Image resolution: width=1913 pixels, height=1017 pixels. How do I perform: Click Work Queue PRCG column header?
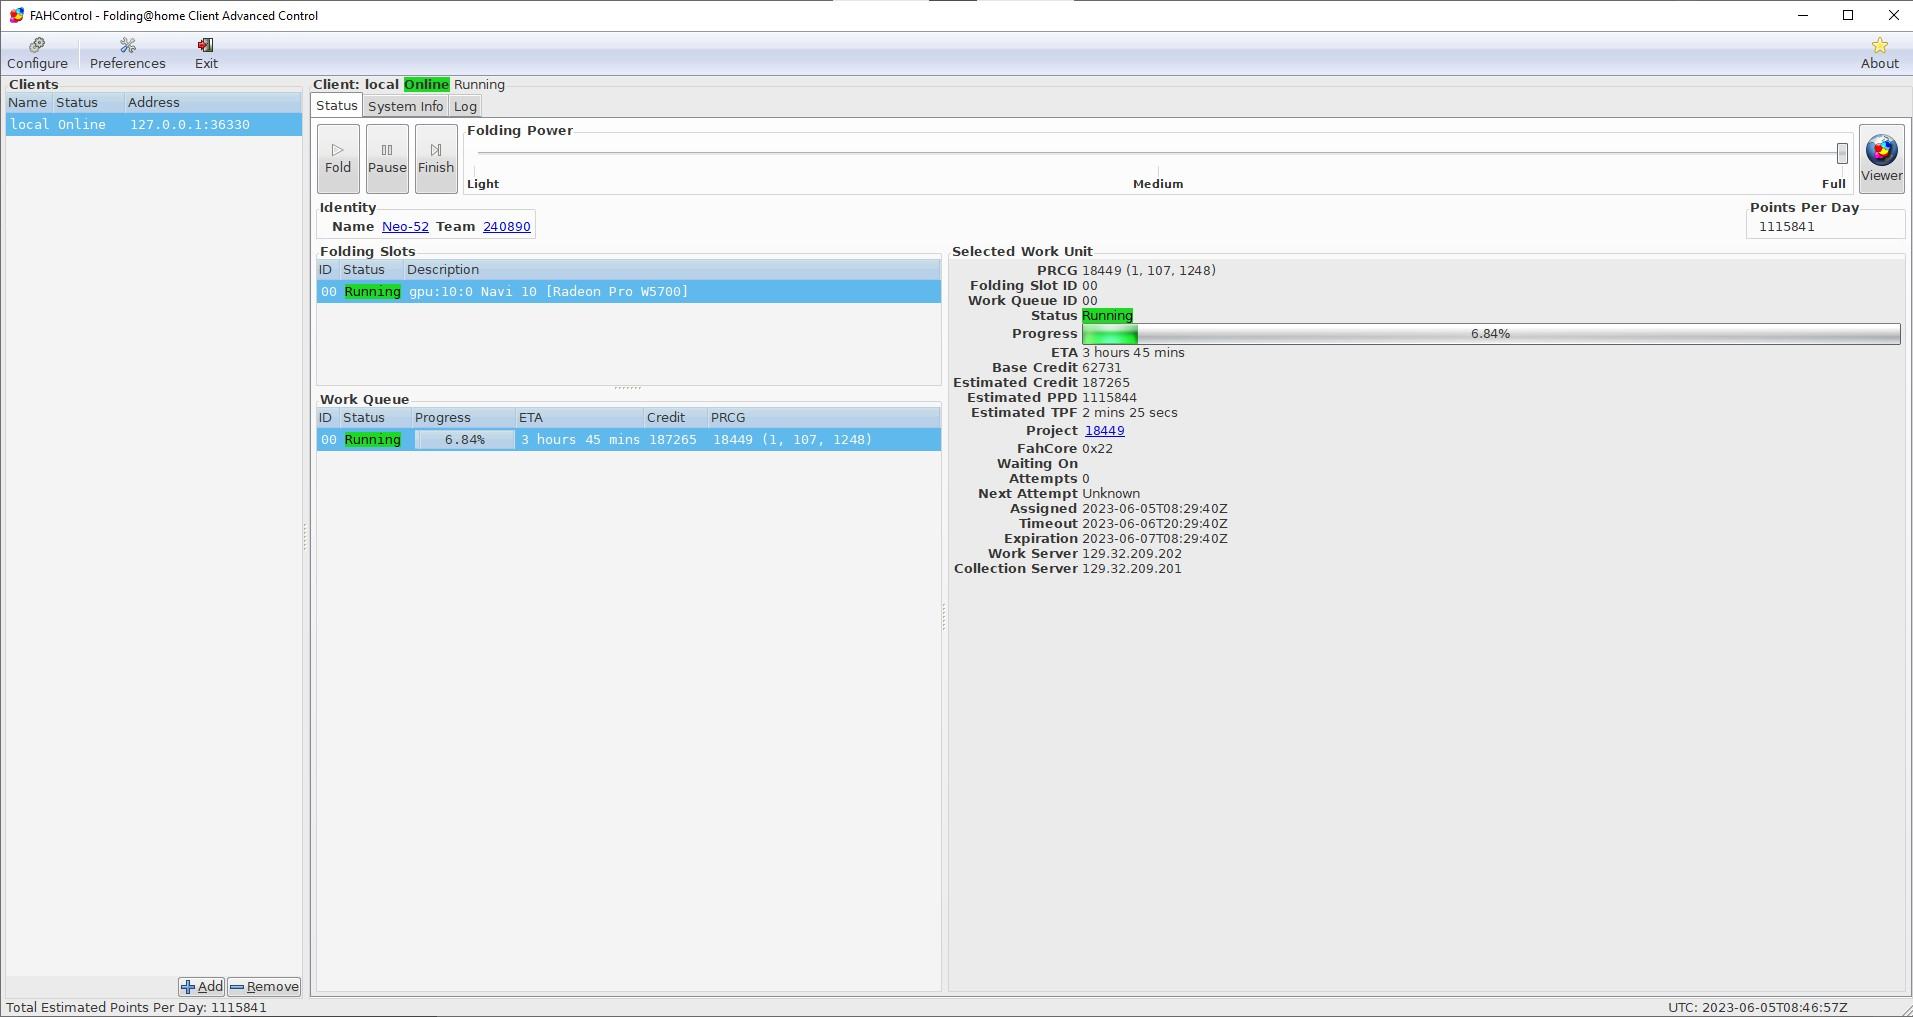click(824, 418)
